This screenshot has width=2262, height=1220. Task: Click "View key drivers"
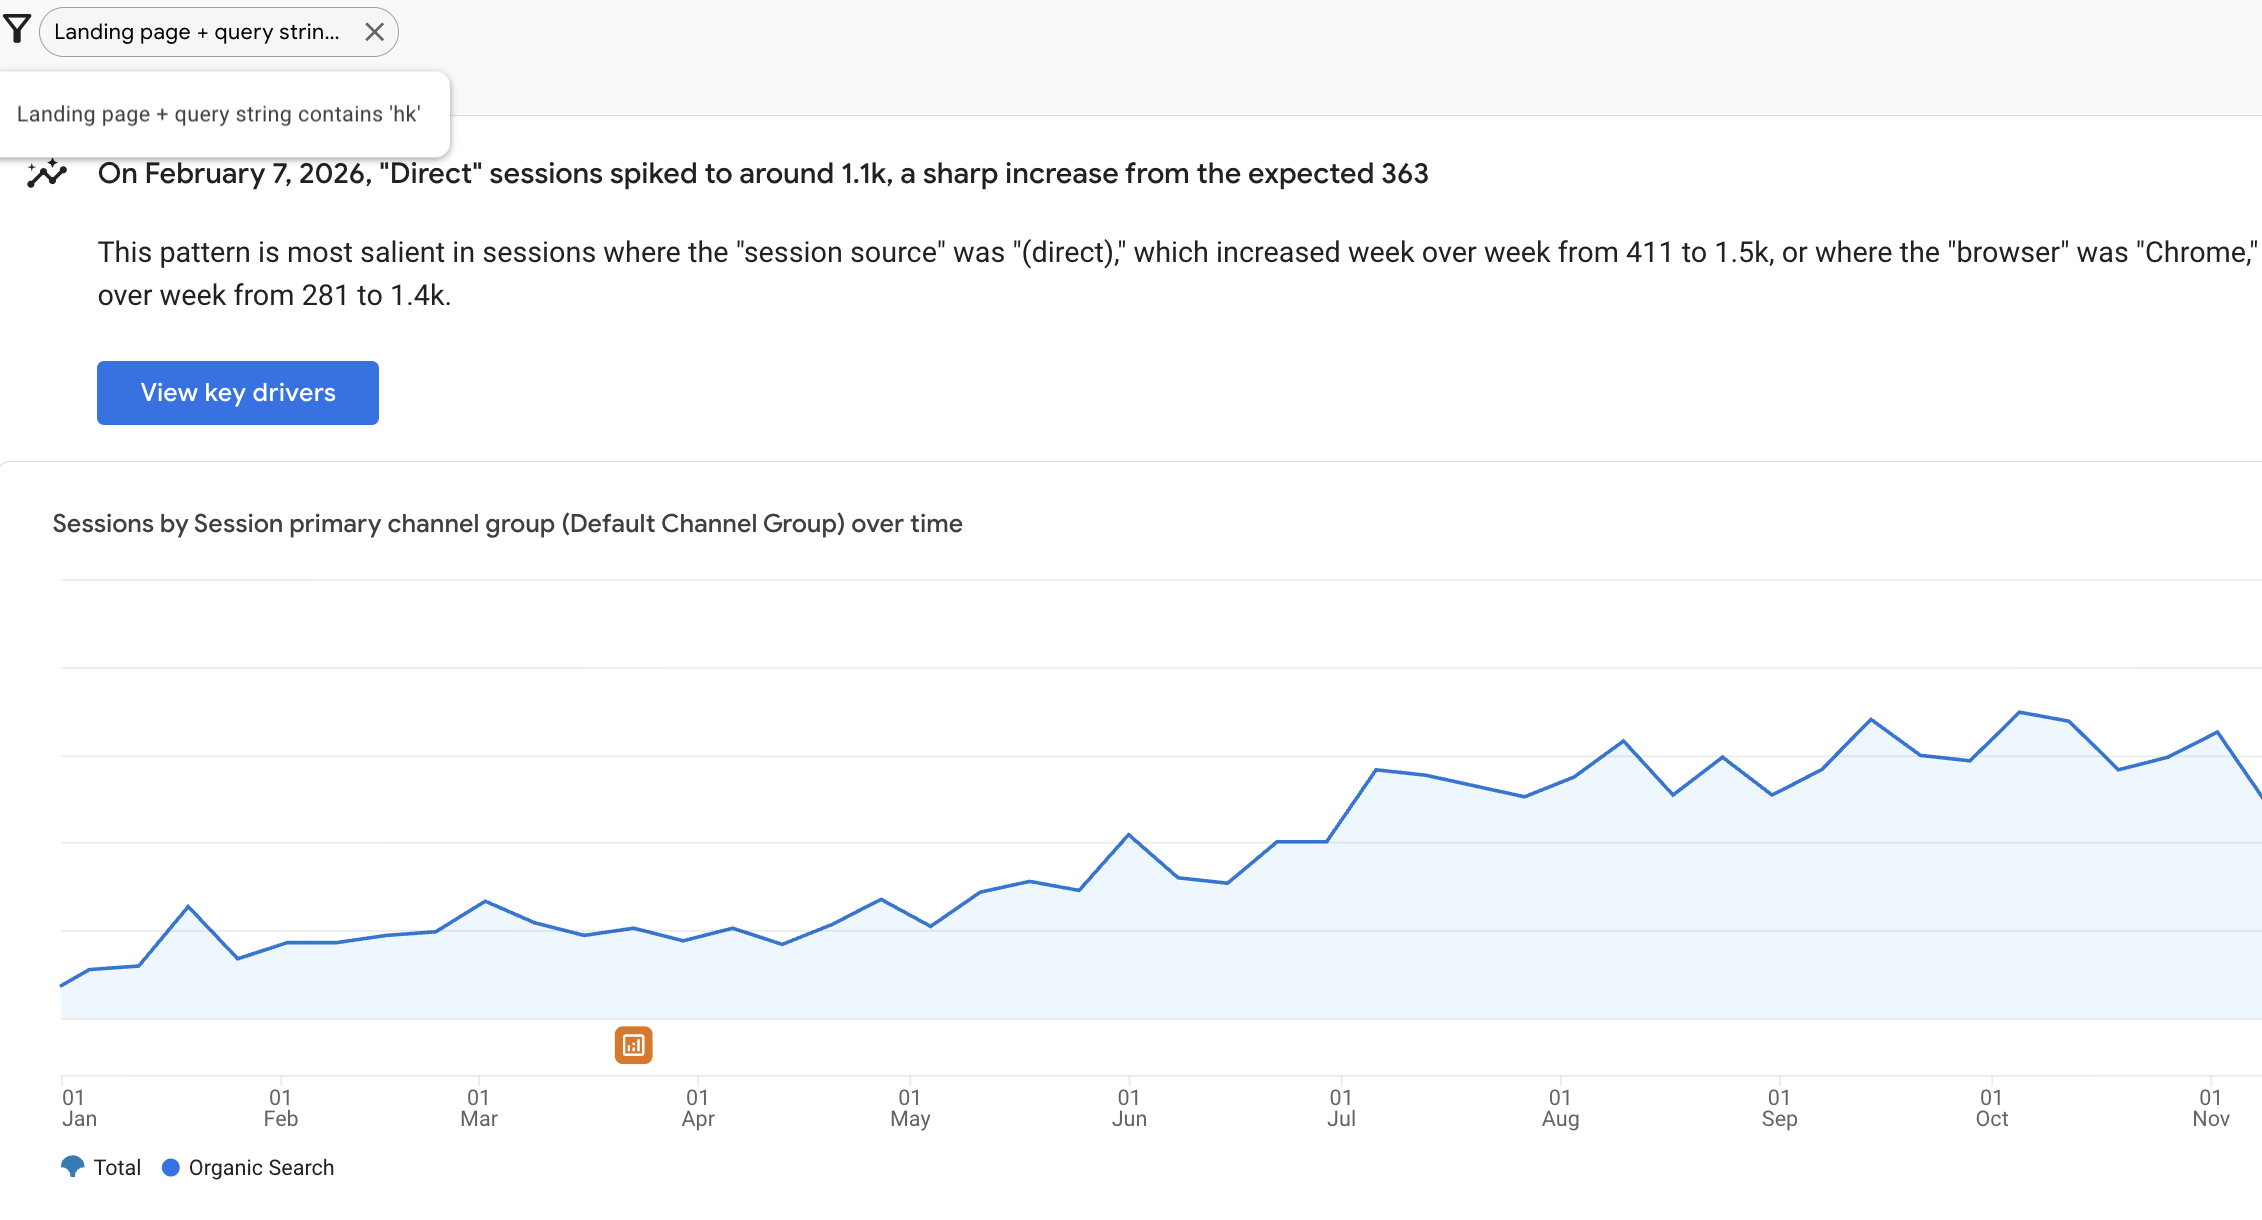pos(237,392)
